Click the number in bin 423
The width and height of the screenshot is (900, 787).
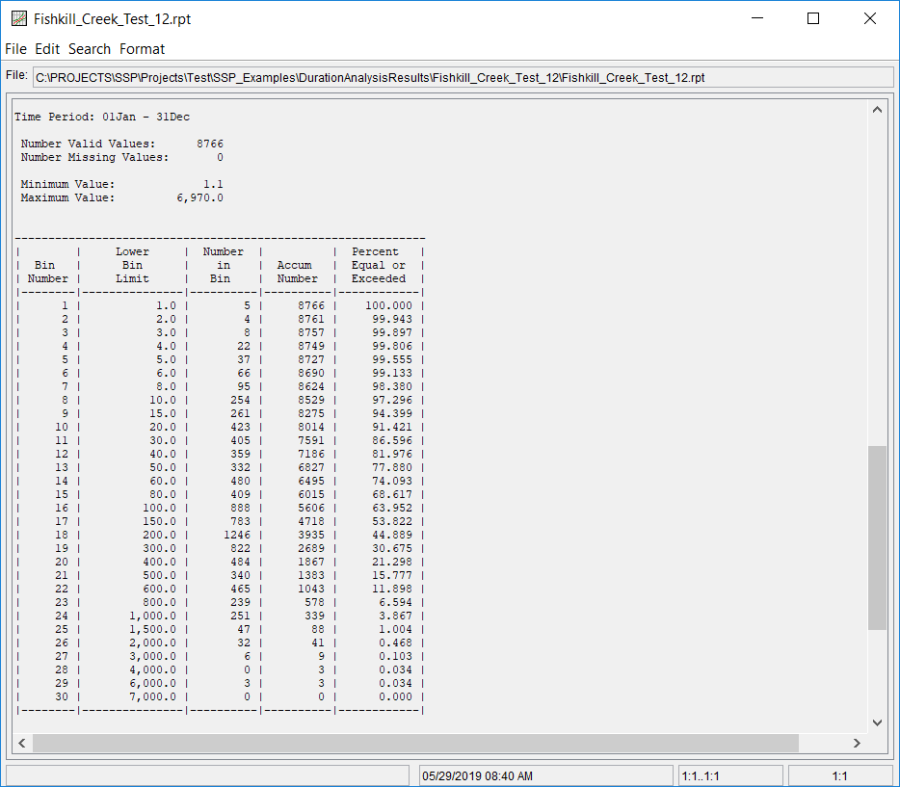pos(240,427)
